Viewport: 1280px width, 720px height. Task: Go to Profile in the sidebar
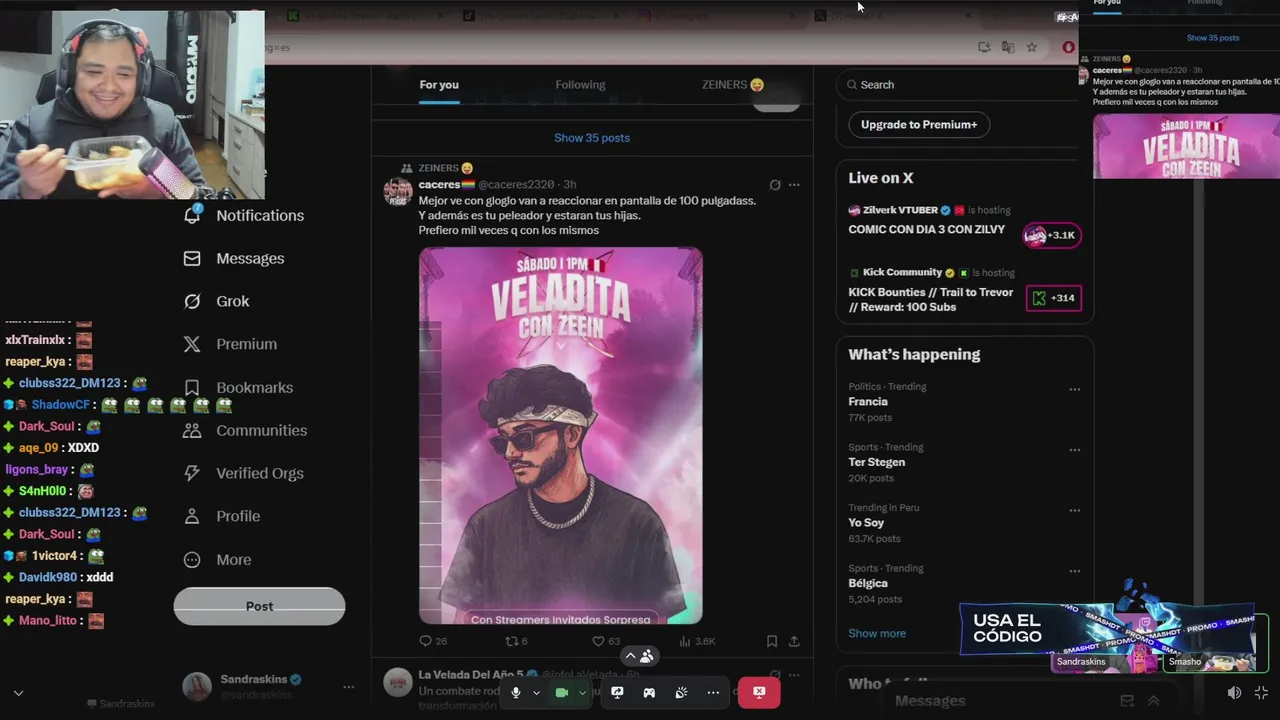pyautogui.click(x=221, y=516)
